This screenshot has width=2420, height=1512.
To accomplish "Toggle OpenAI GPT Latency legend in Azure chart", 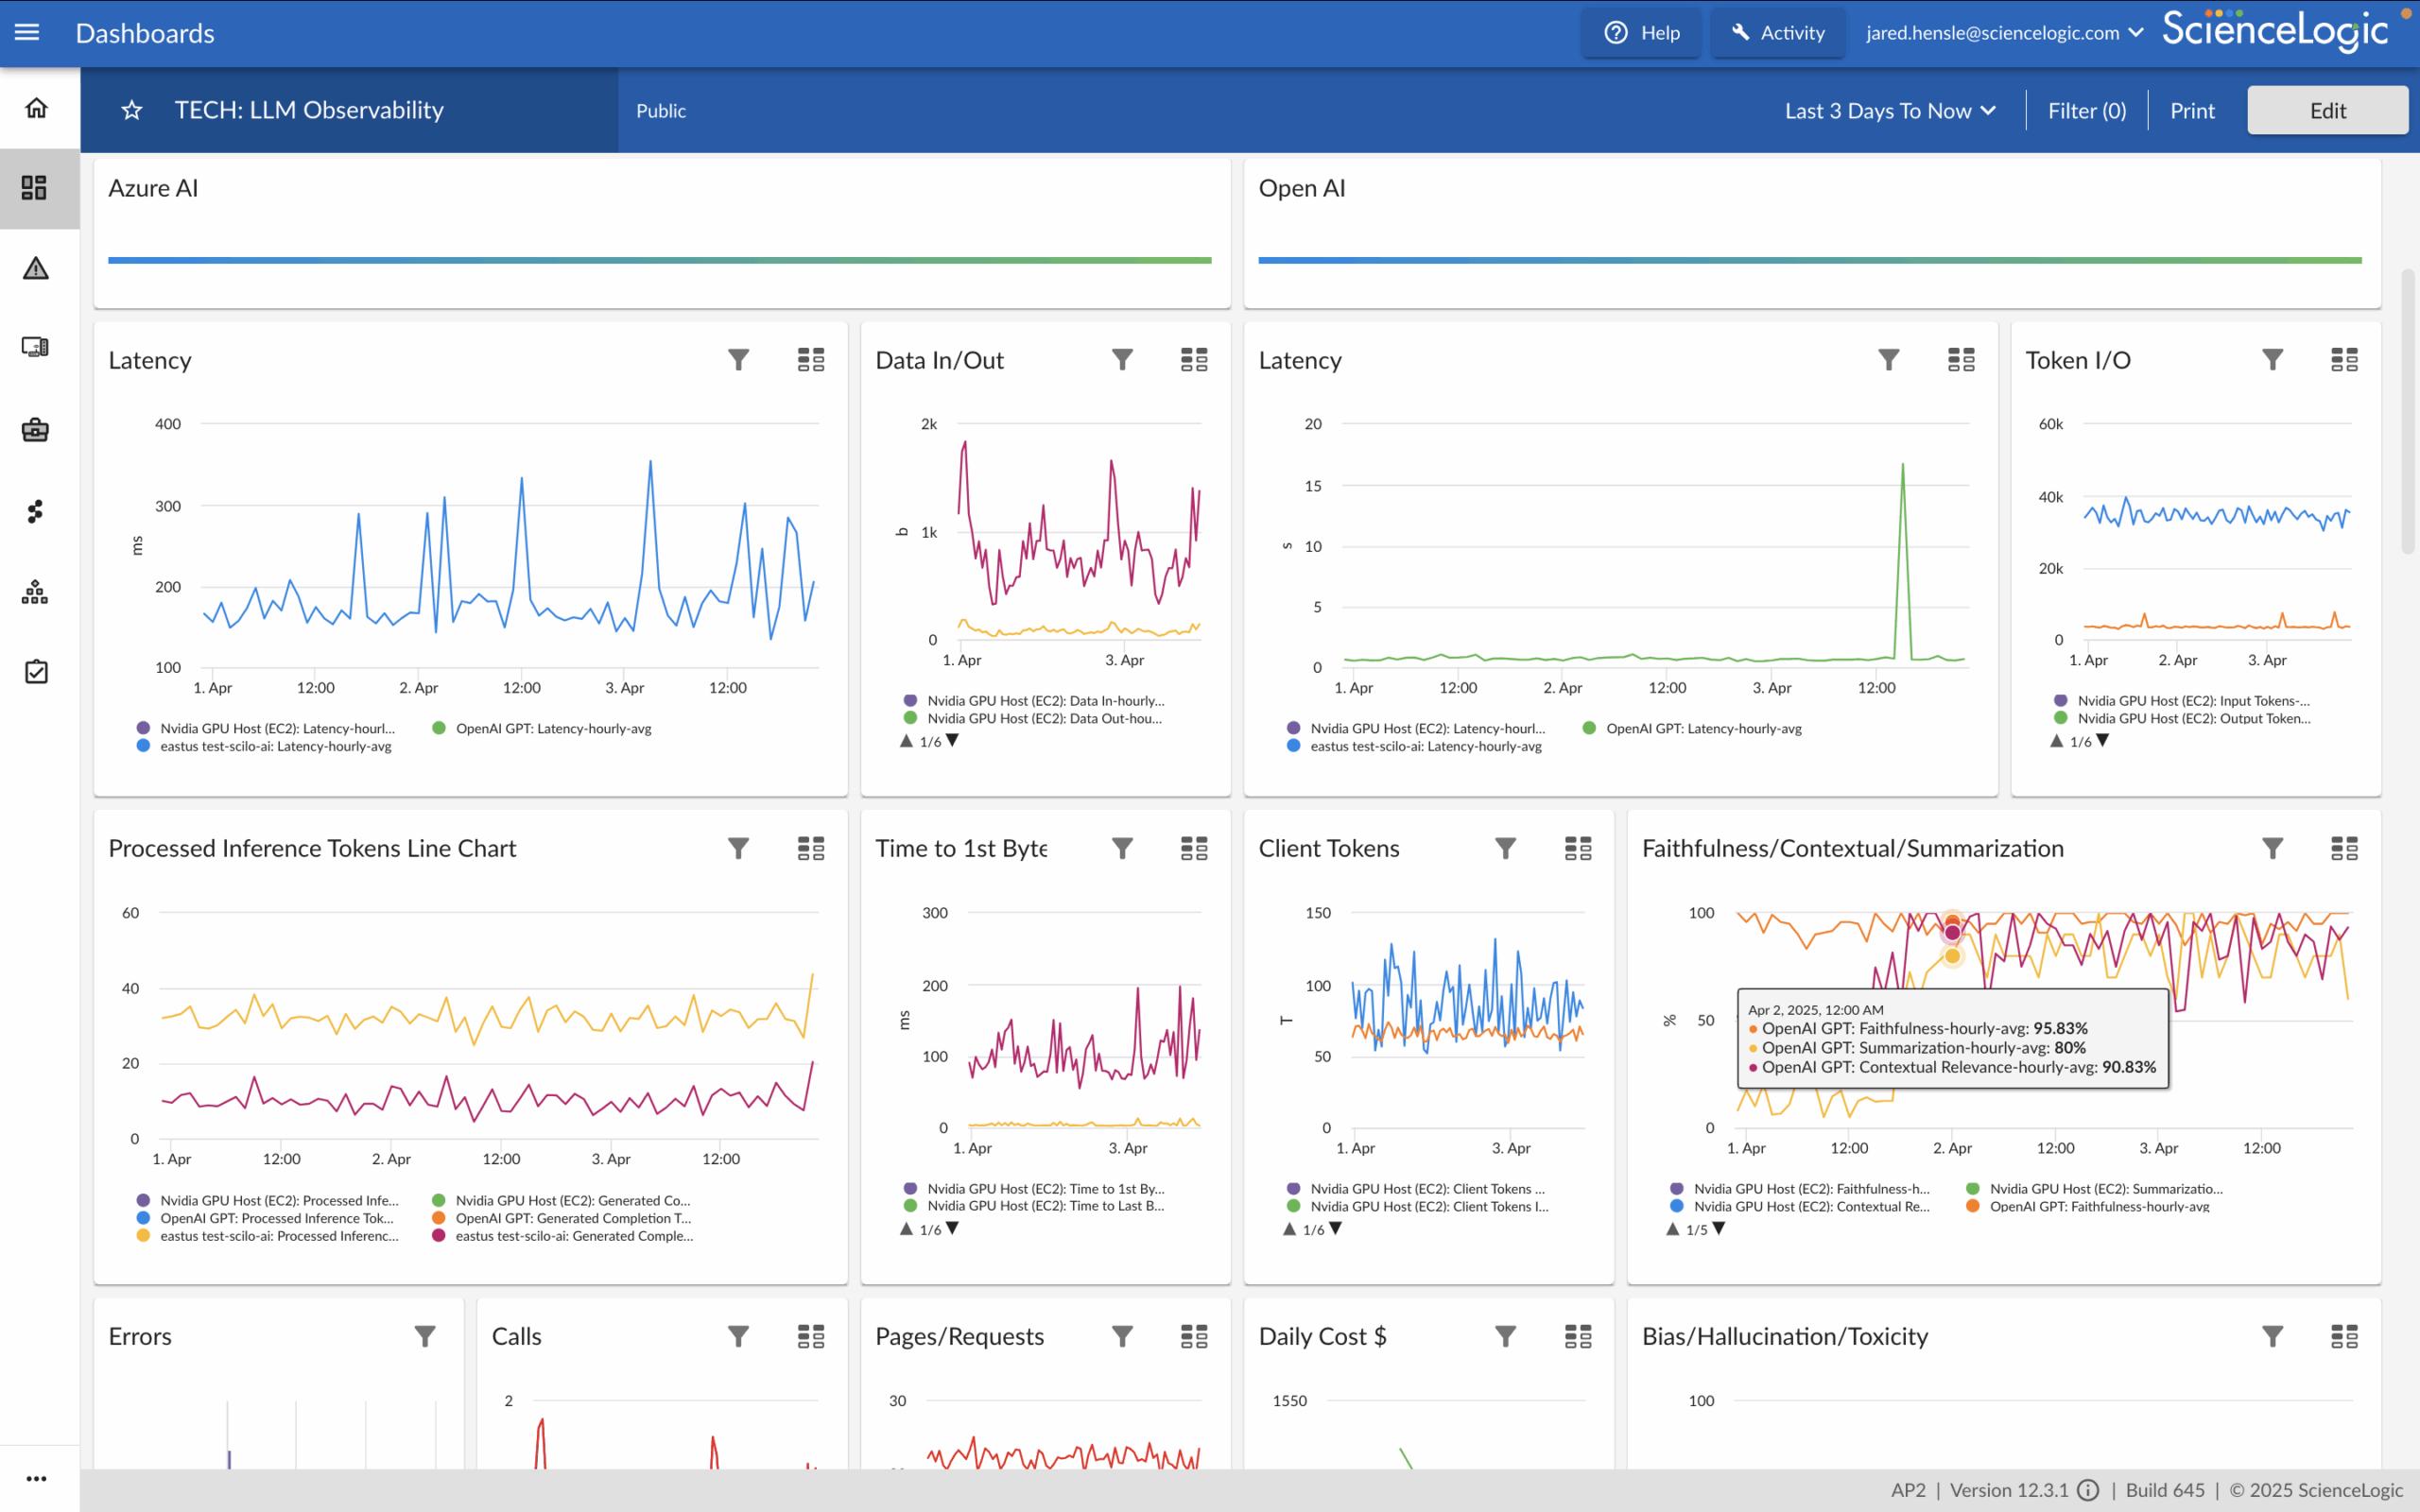I will click(x=553, y=729).
